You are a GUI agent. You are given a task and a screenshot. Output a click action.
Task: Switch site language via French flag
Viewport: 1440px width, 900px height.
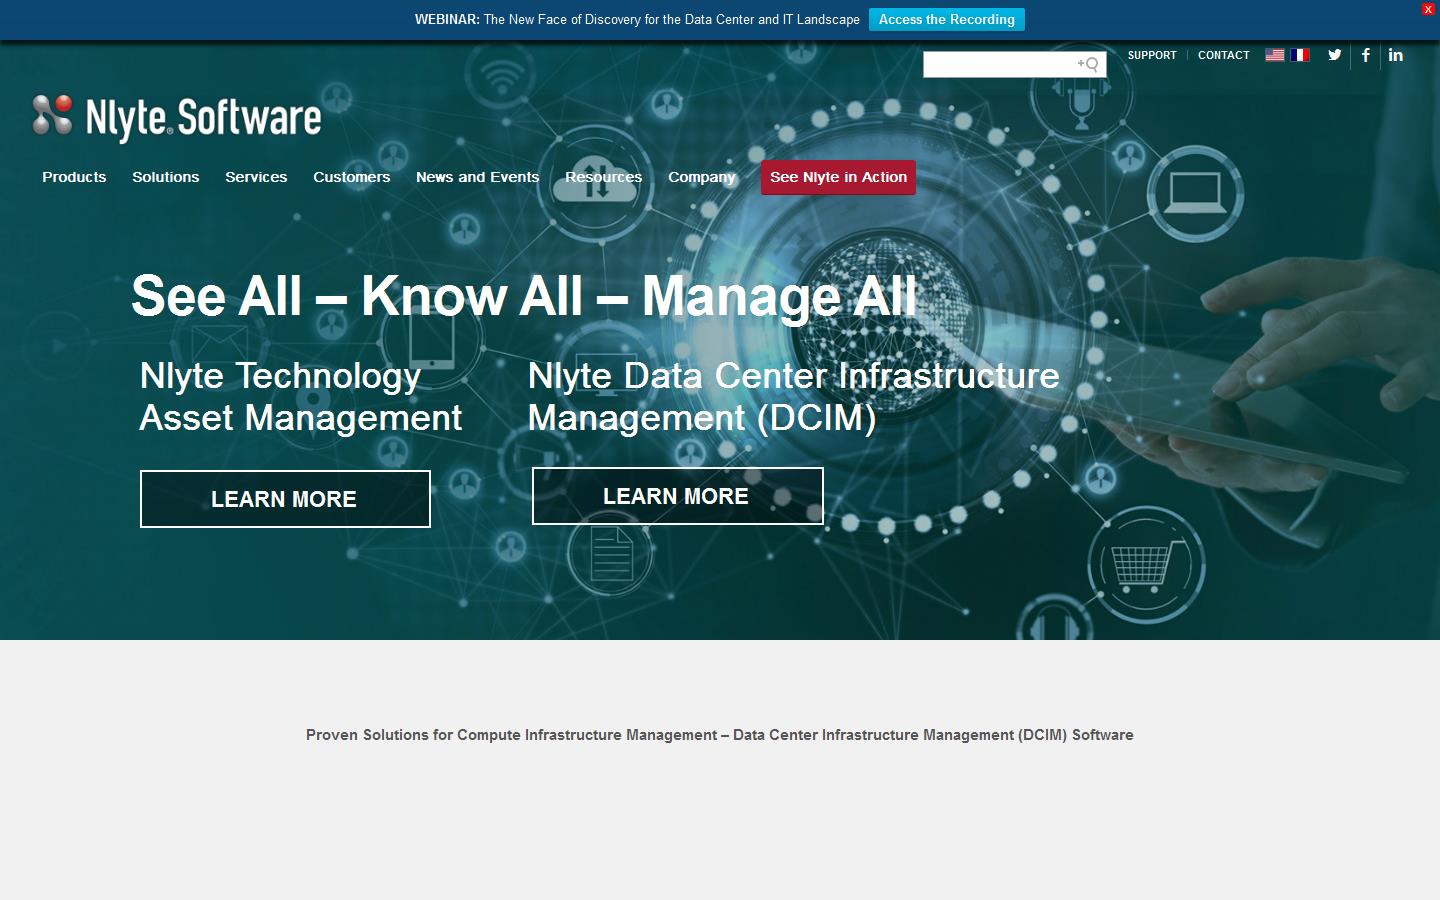click(1300, 55)
